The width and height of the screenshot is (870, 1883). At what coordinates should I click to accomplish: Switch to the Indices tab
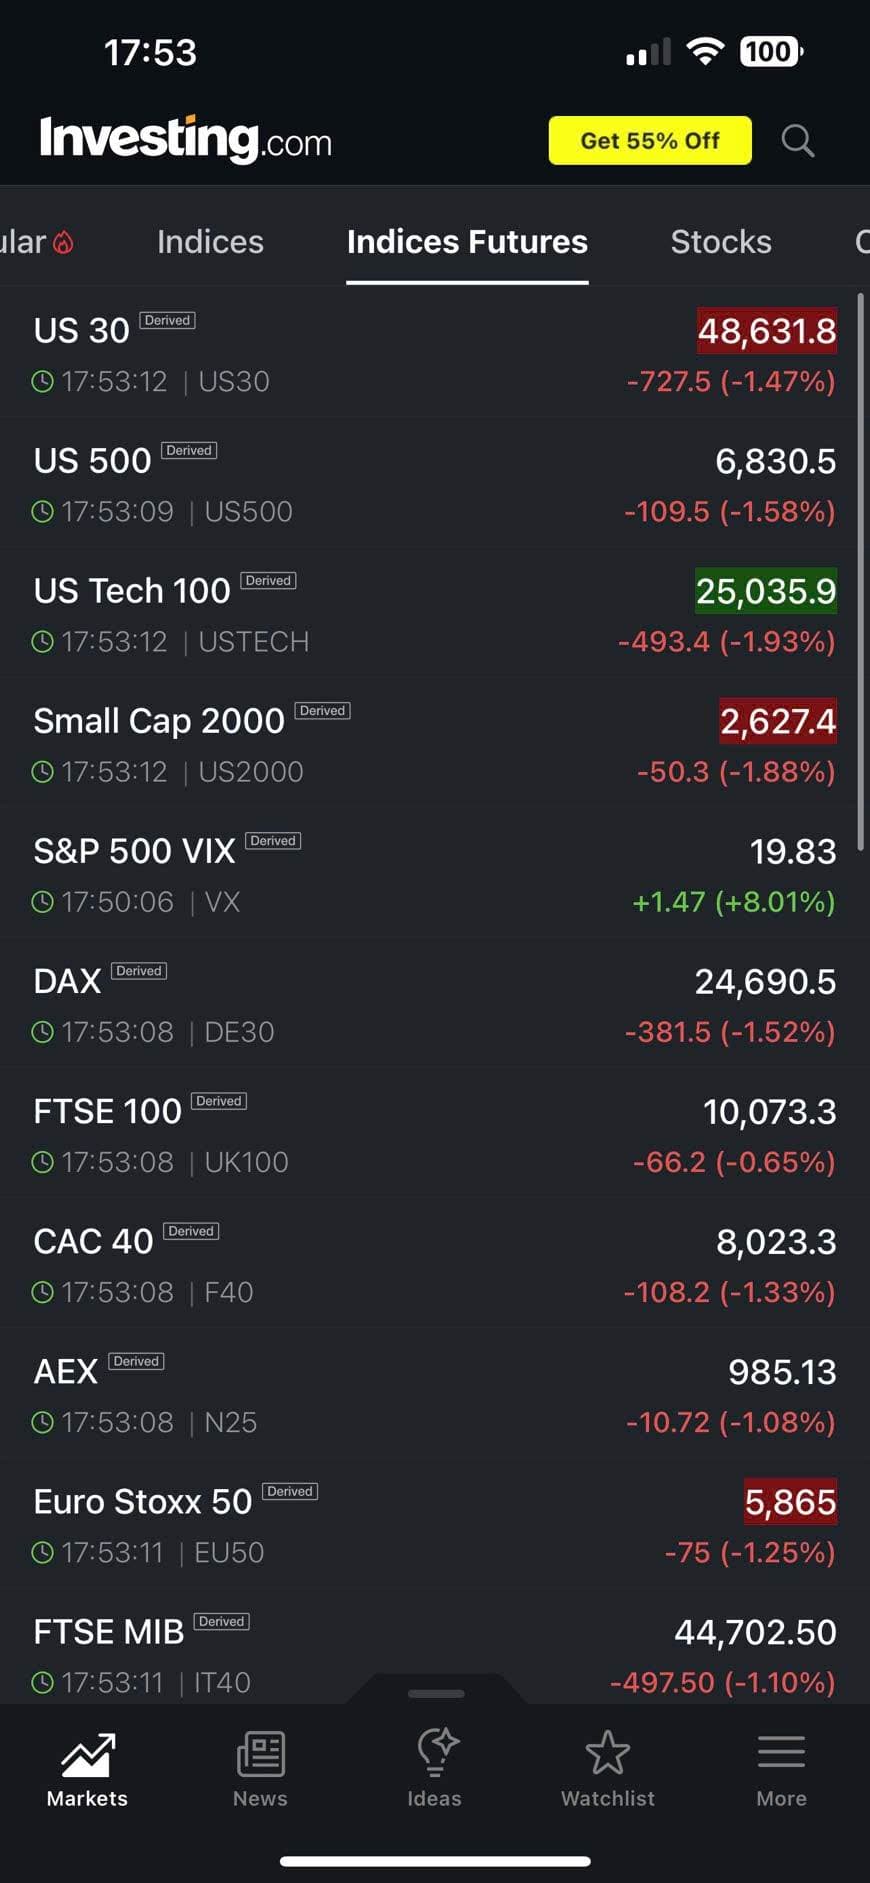(210, 242)
